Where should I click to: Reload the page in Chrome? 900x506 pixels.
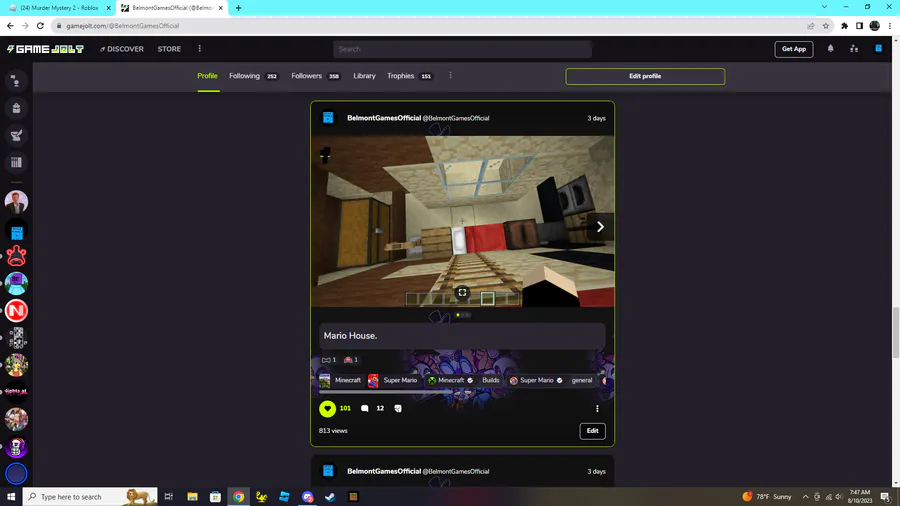pyautogui.click(x=40, y=26)
